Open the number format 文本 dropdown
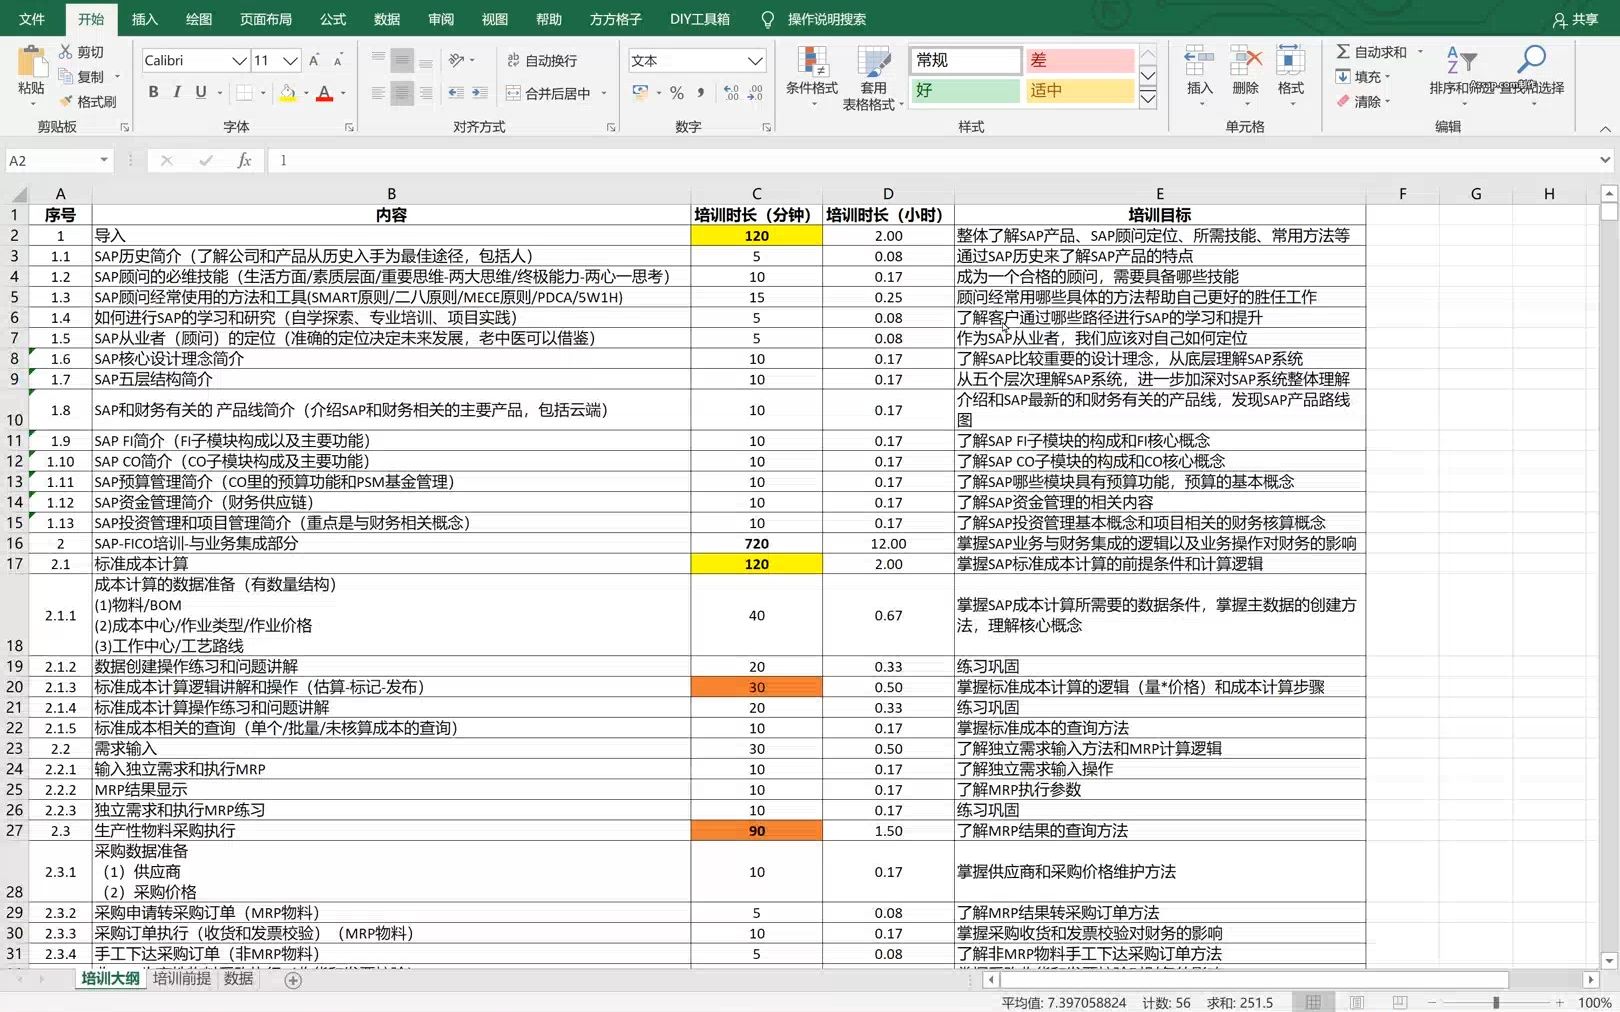The width and height of the screenshot is (1620, 1012). 755,60
